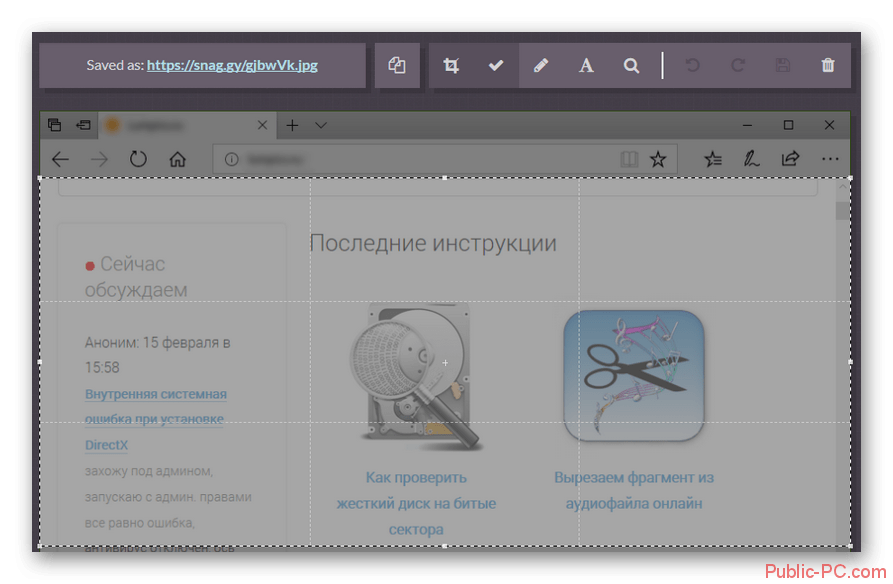
Task: Open a new browser tab with plus
Action: (292, 125)
